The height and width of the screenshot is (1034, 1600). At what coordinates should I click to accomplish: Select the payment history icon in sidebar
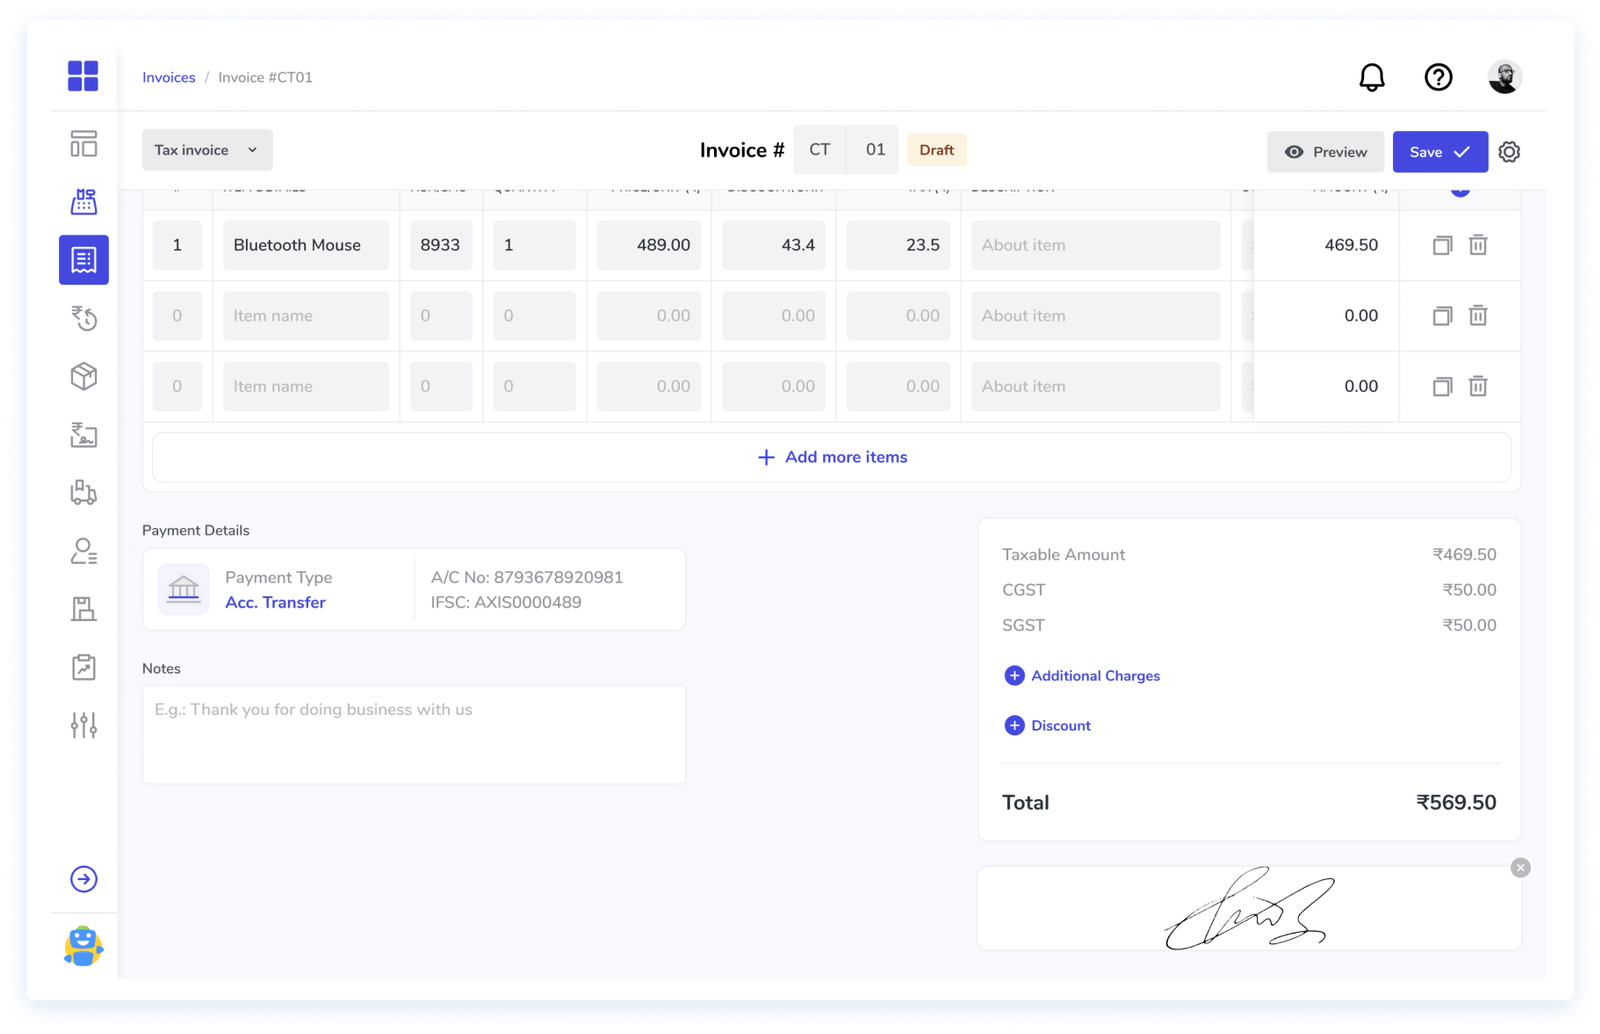(83, 318)
